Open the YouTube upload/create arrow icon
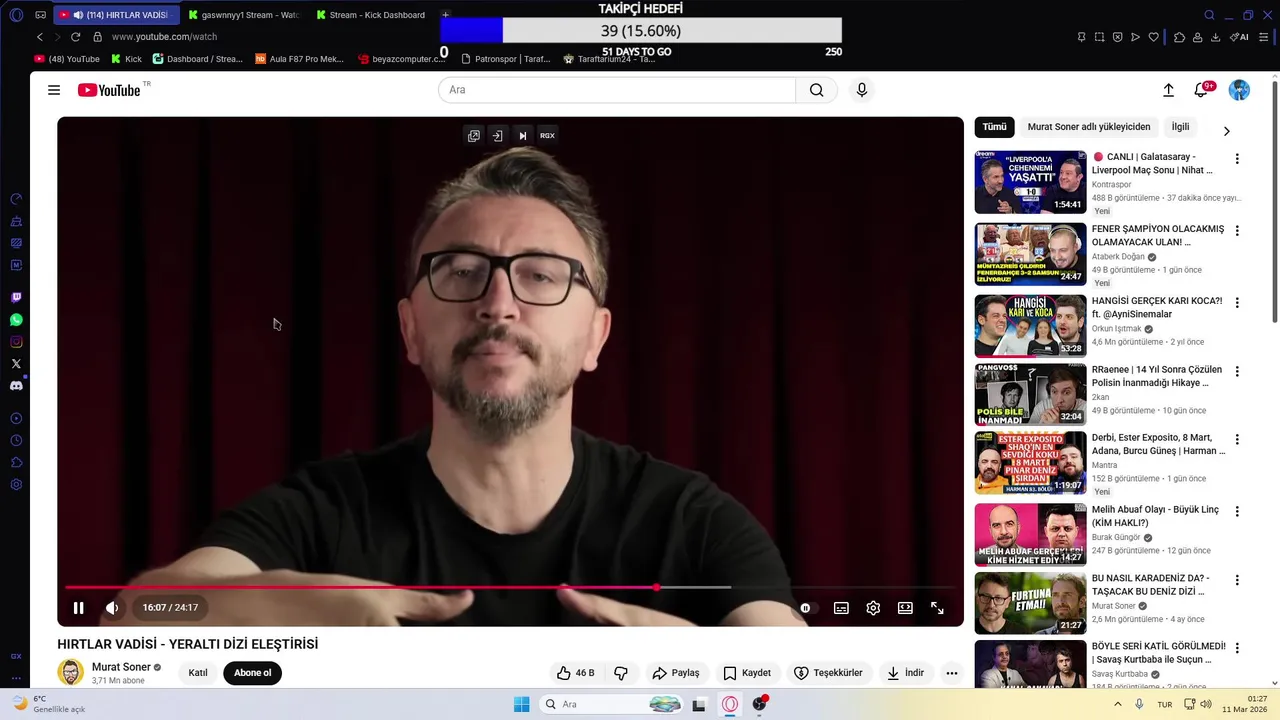The width and height of the screenshot is (1280, 720). click(x=1168, y=90)
